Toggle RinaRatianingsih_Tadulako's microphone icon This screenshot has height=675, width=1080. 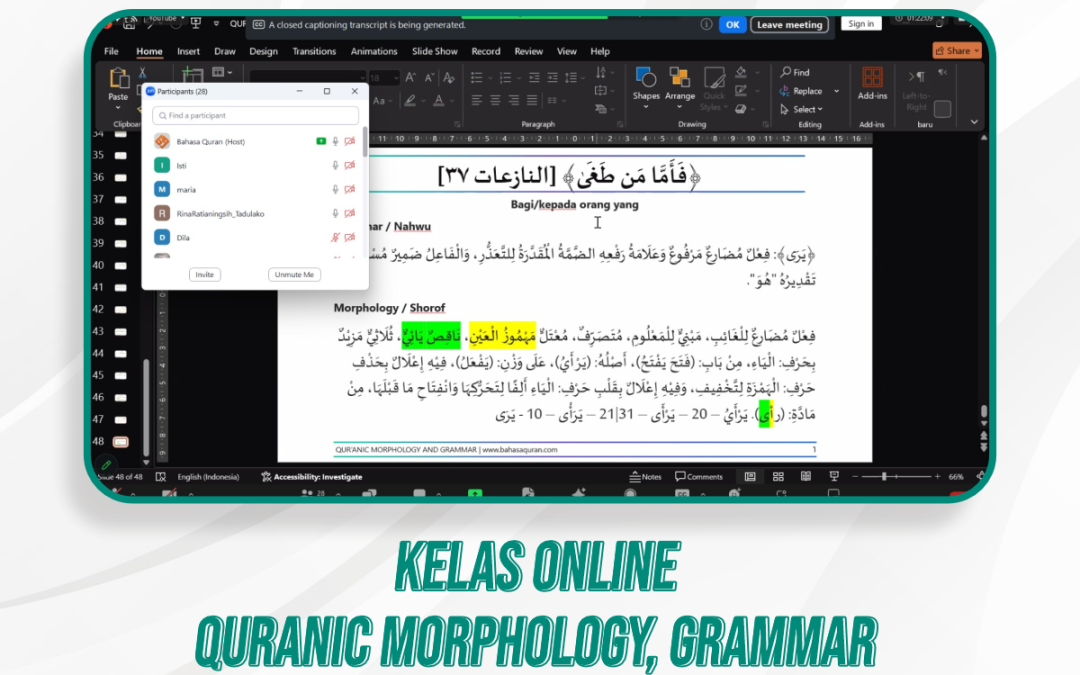335,214
